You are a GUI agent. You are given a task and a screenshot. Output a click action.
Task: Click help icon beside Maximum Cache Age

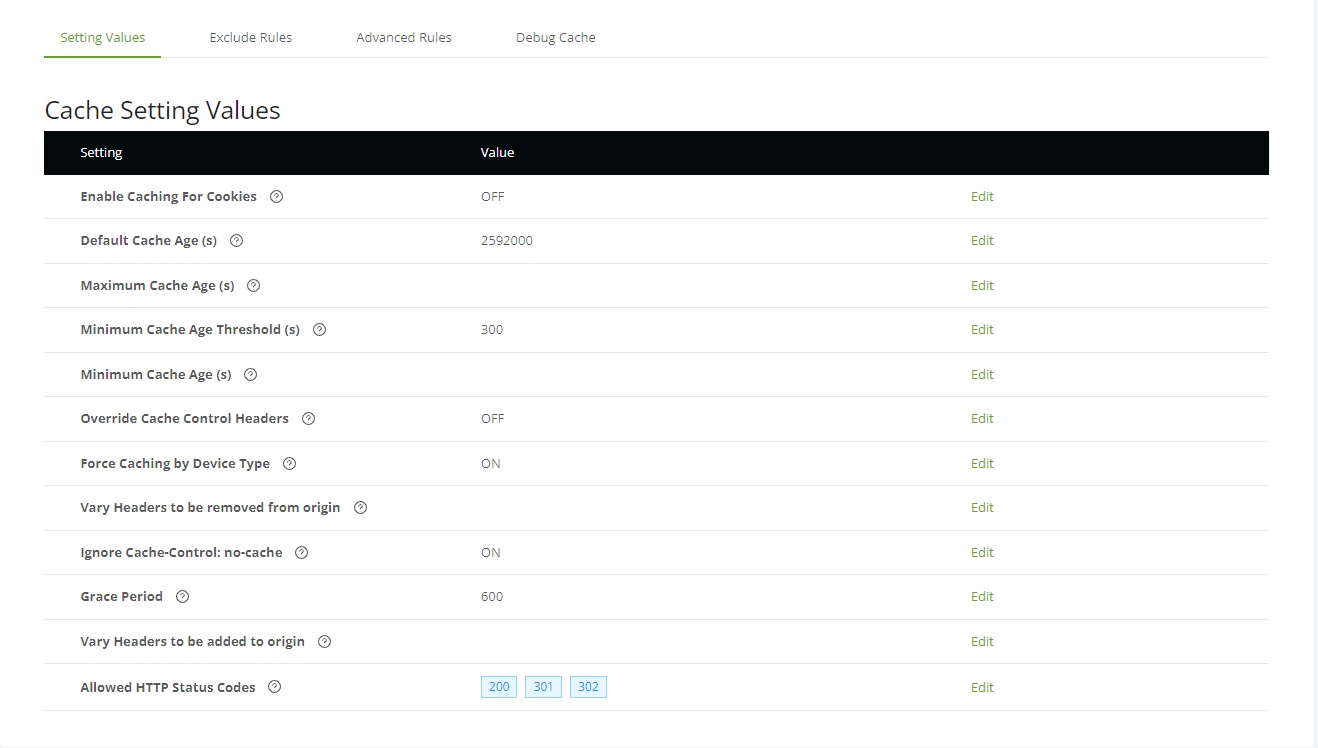tap(254, 286)
